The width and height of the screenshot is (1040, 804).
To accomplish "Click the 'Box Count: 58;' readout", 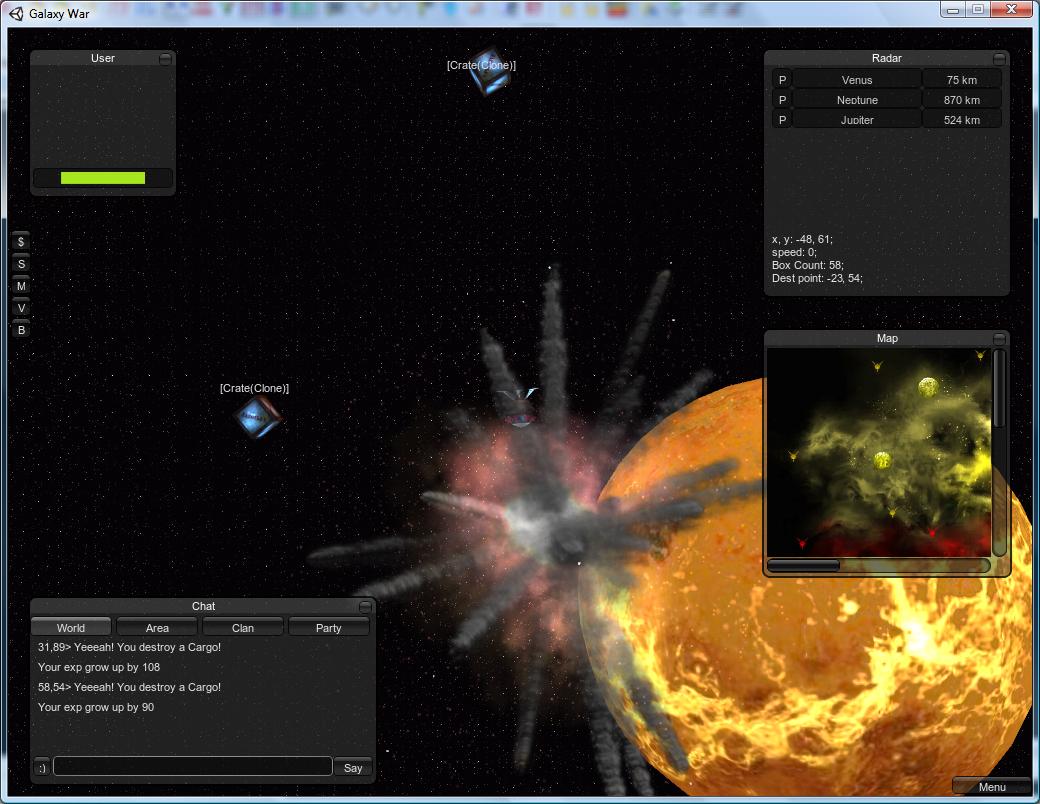I will click(808, 265).
